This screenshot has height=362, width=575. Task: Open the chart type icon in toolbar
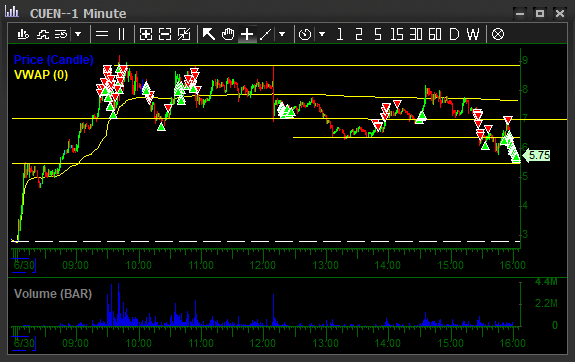click(x=23, y=34)
